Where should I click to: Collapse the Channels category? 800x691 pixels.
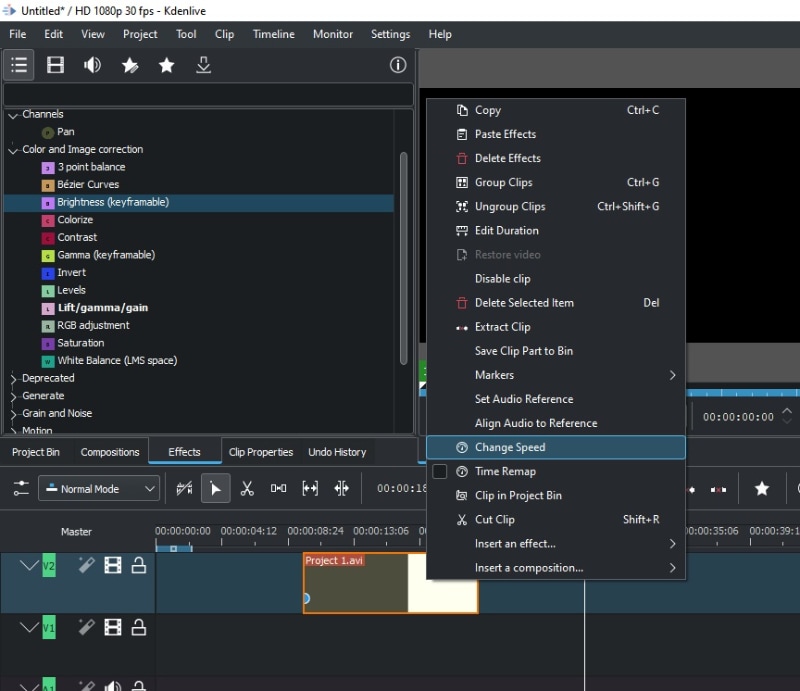(13, 115)
